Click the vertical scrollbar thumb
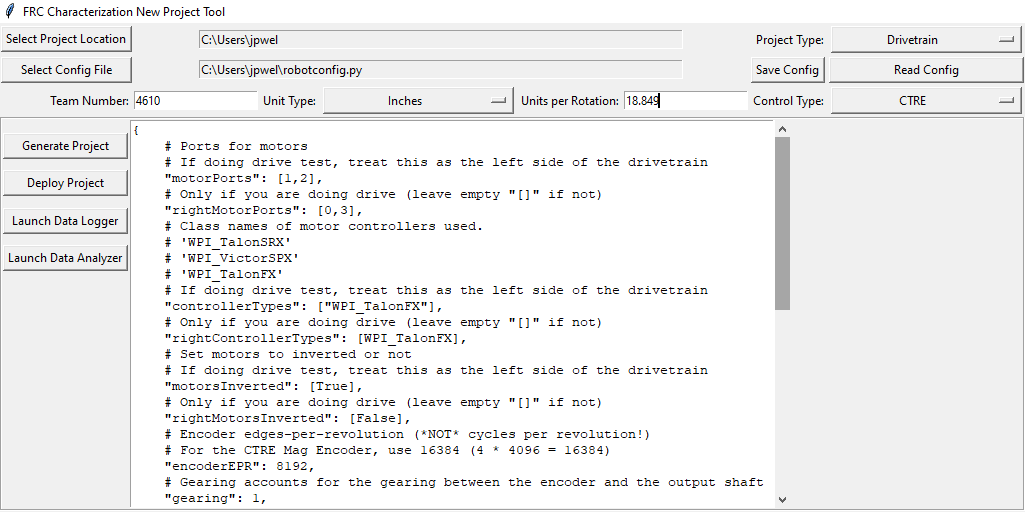 (x=782, y=223)
